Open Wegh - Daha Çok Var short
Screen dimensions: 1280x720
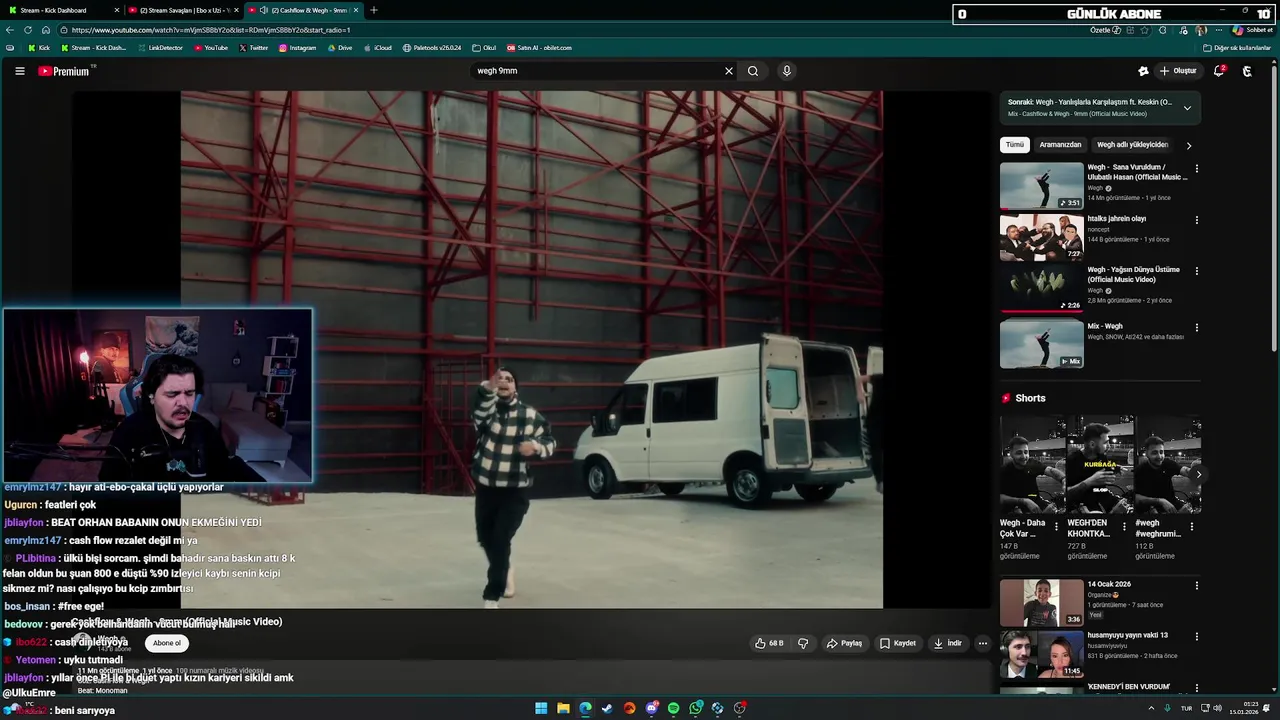click(x=1032, y=464)
